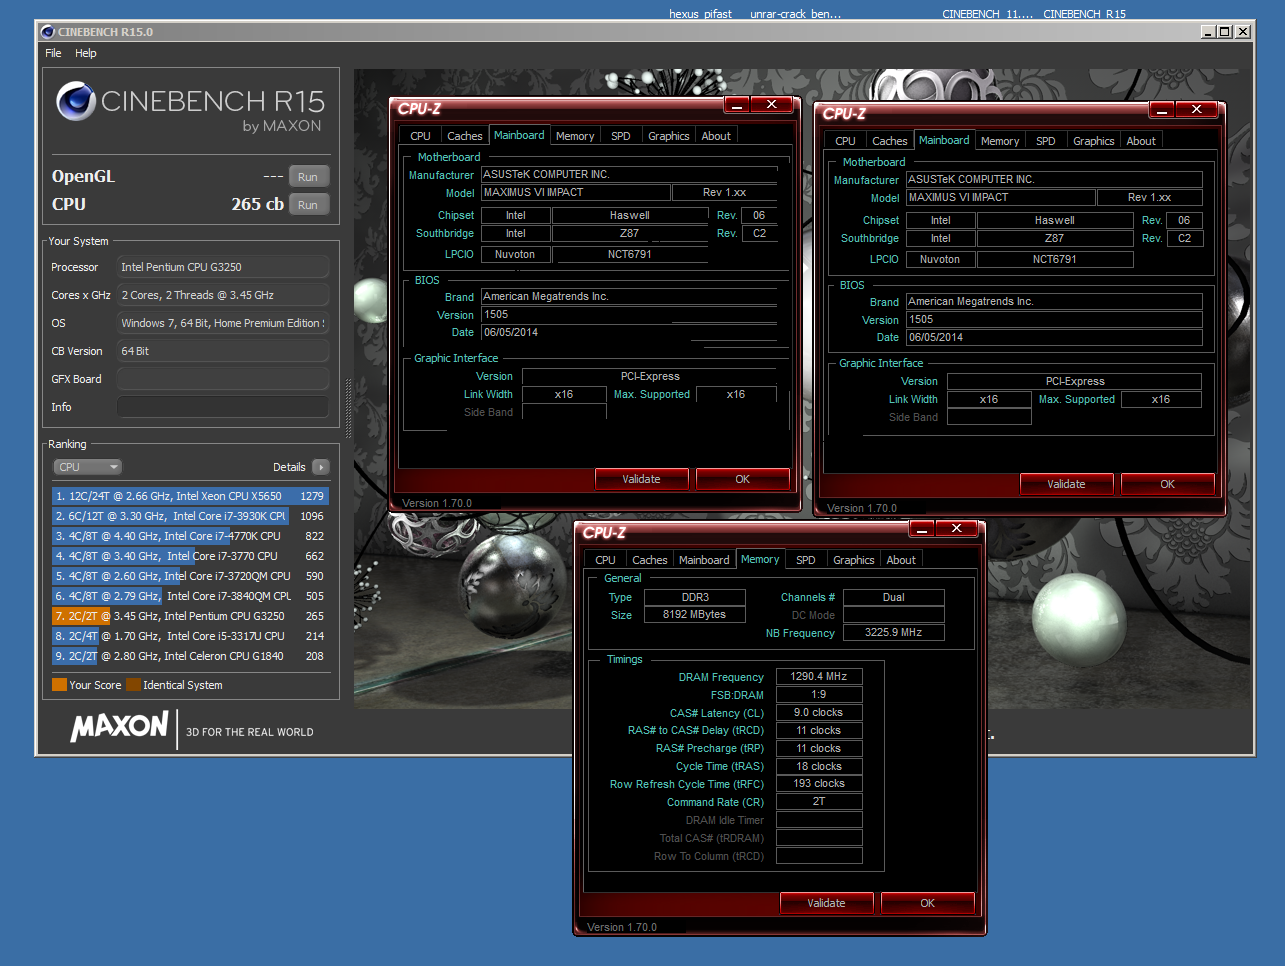The image size is (1285, 966).
Task: Click the Processor field Intel Pentium G3250
Action: [x=223, y=267]
